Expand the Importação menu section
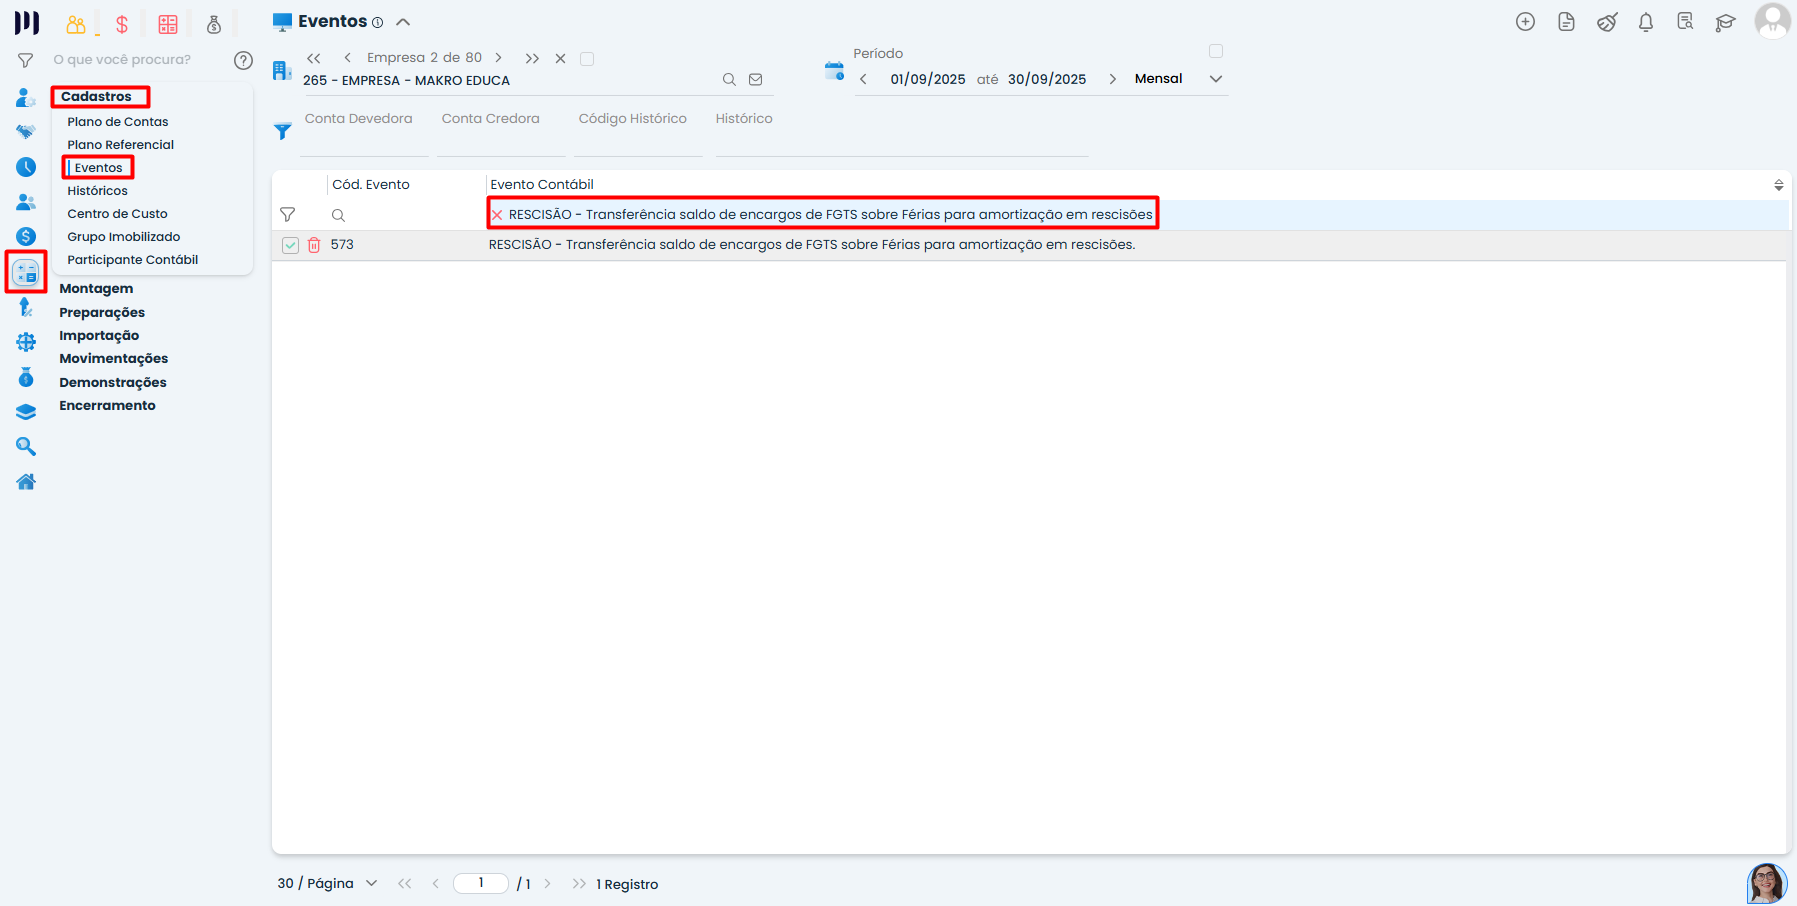 pyautogui.click(x=99, y=336)
